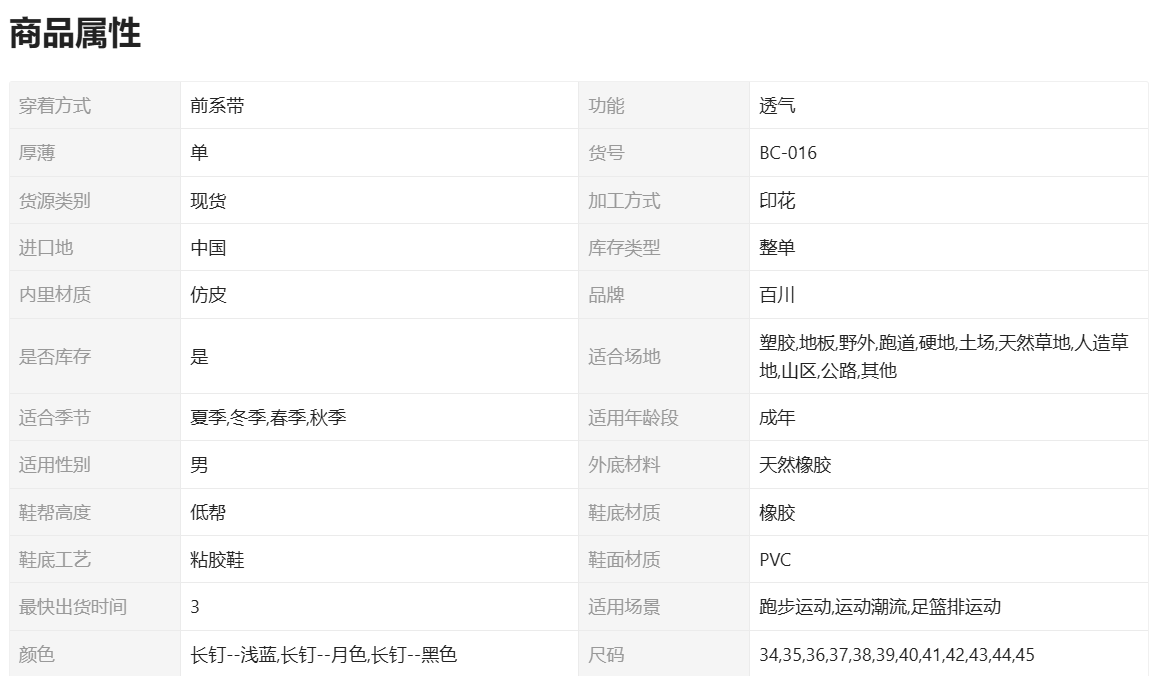1150x676 pixels.
Task: Click the 粘胶鞋 sole craft value
Action: coord(217,560)
